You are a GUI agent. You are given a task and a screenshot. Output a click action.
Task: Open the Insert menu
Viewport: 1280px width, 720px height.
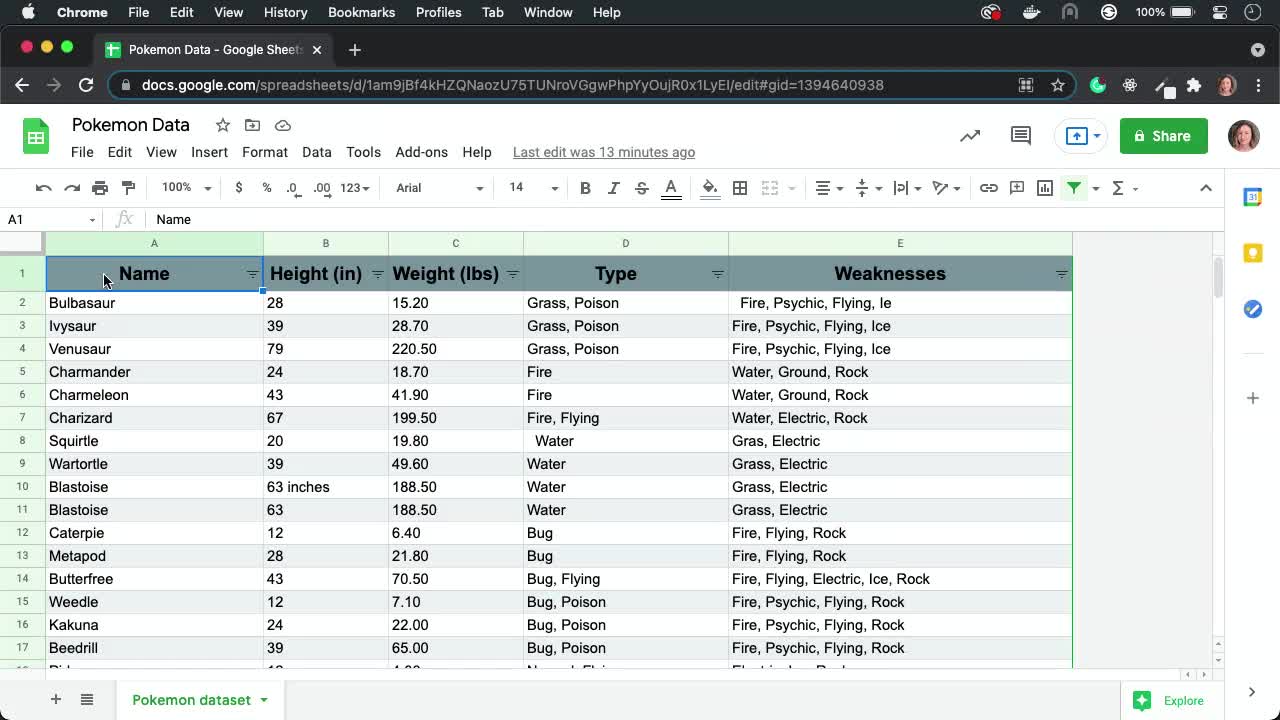coord(209,152)
